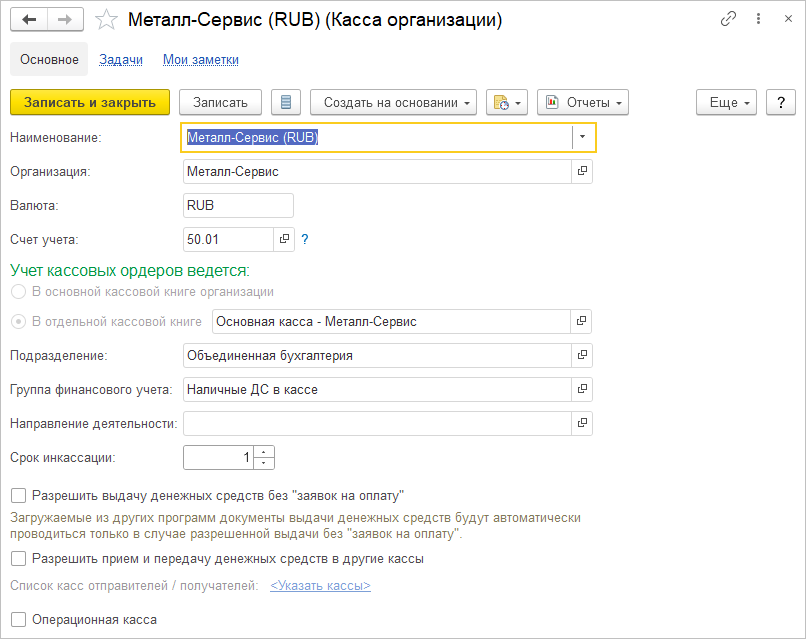Open the document with clock icon dropdown
The height and width of the screenshot is (639, 806).
coord(507,102)
